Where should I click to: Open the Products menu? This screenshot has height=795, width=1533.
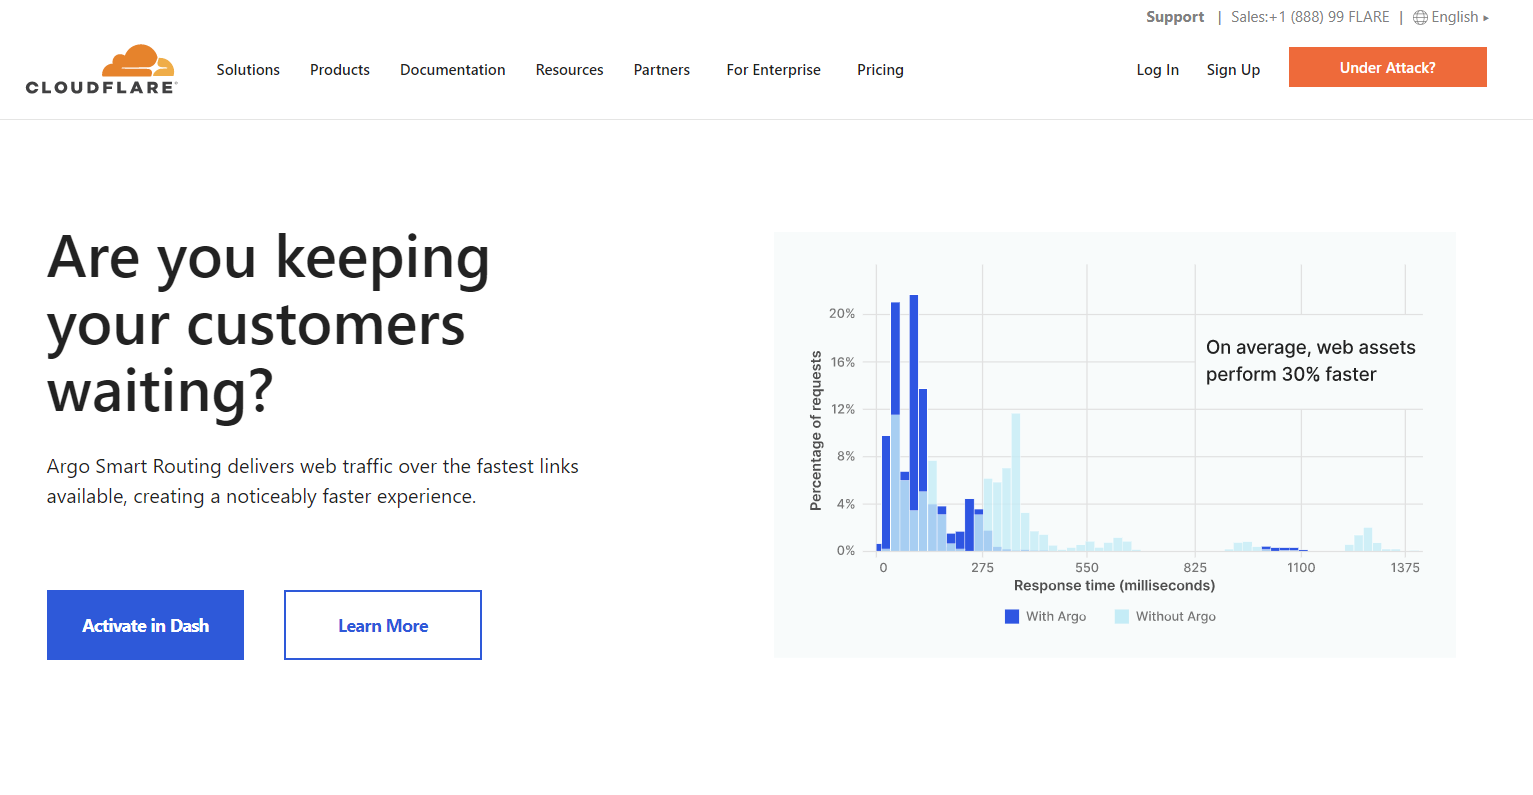point(340,70)
